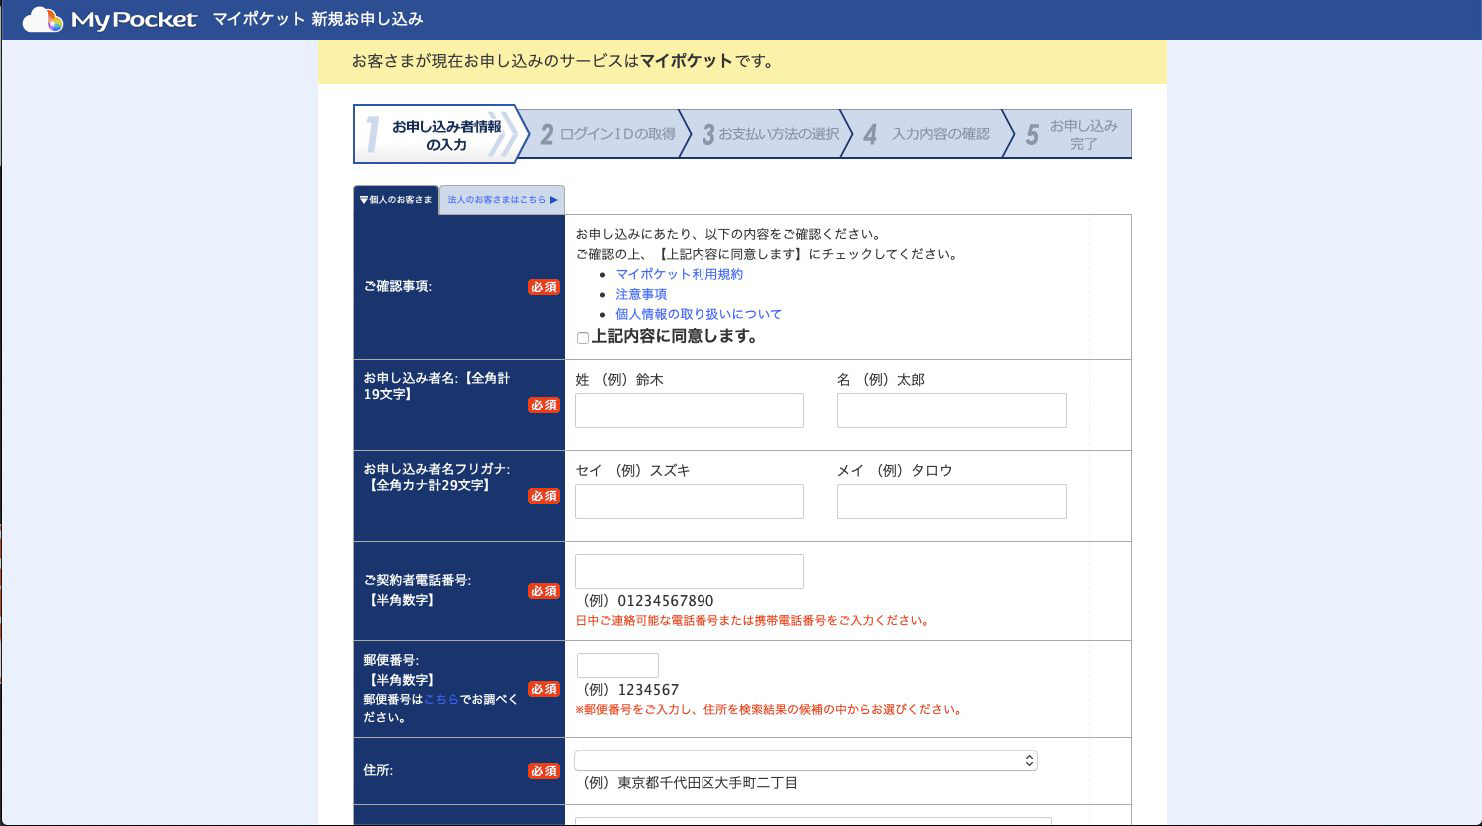Open 個人情報の取り扱いについて link
1482x826 pixels.
click(x=698, y=314)
